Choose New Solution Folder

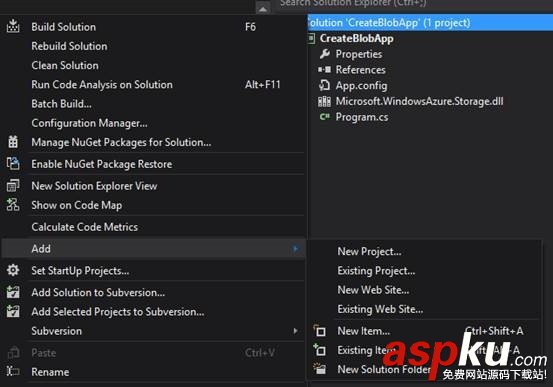click(425, 369)
